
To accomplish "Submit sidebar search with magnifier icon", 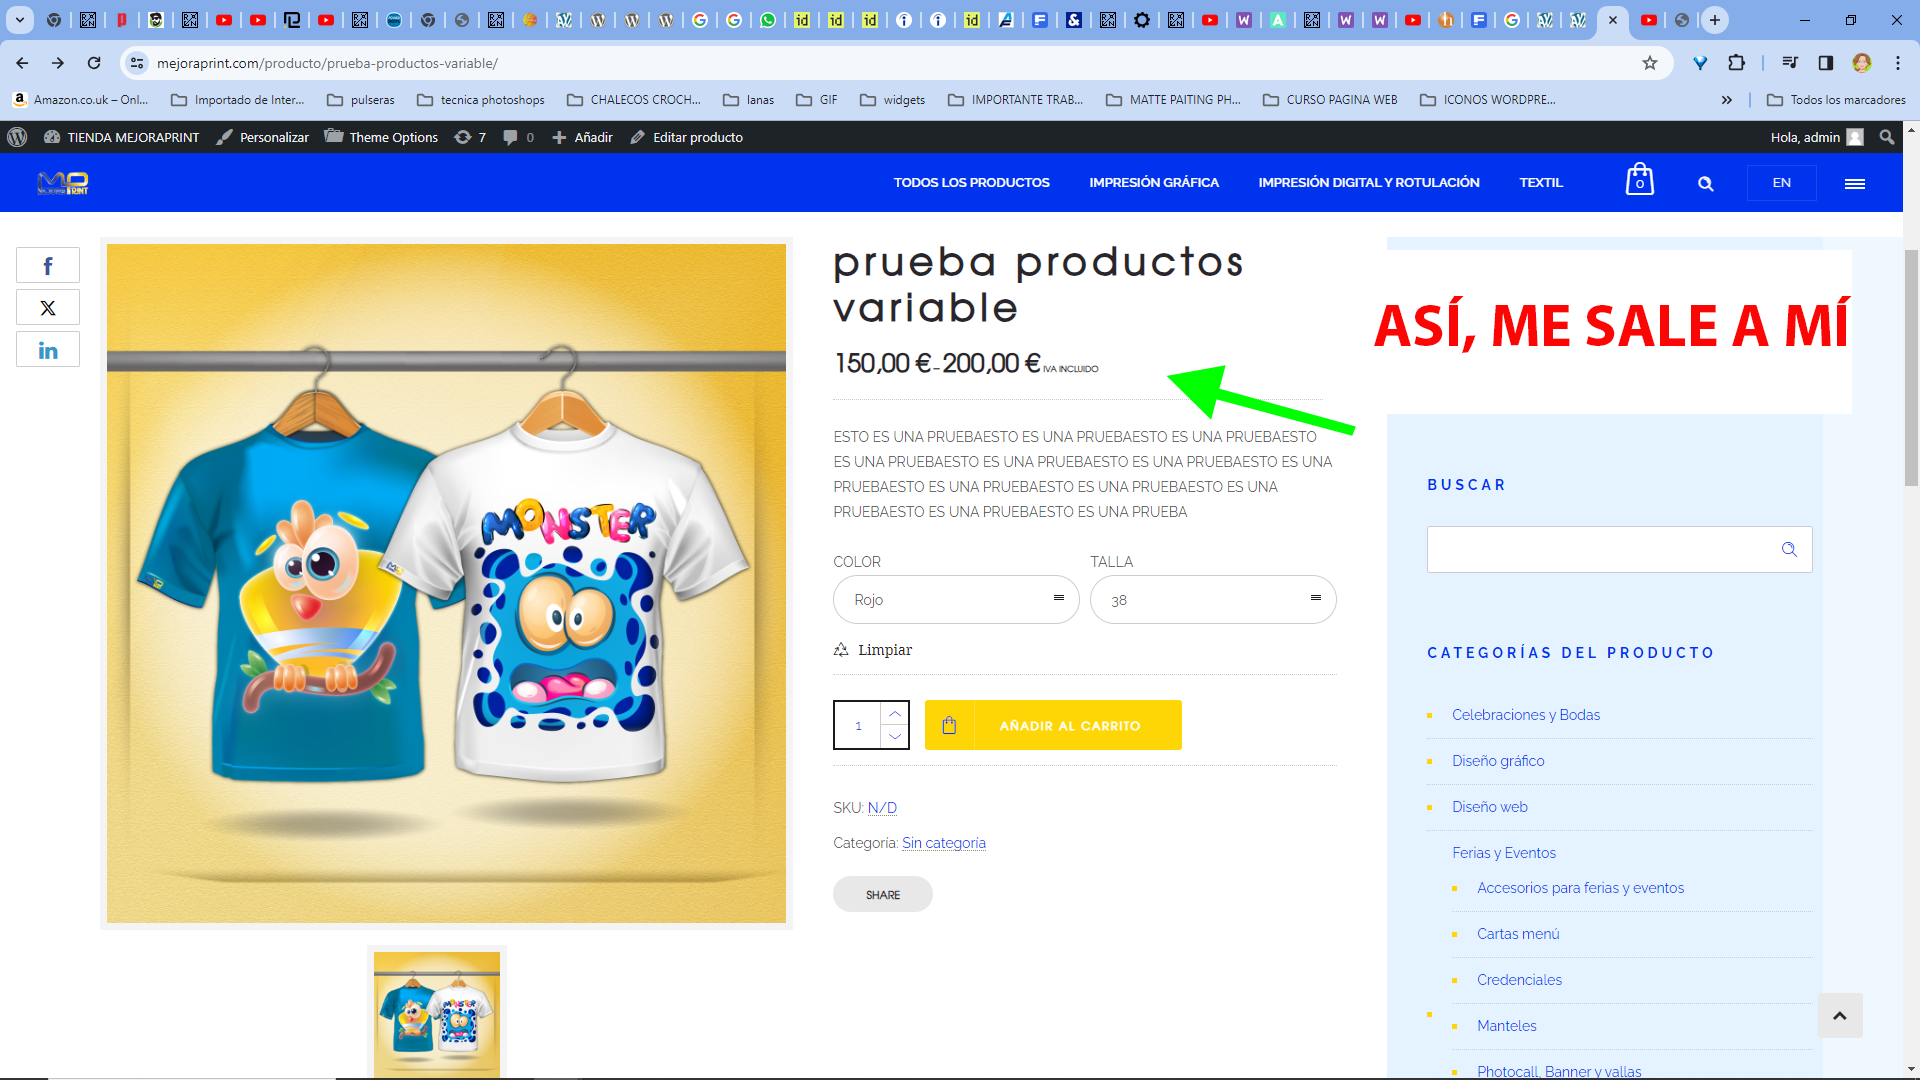I will pos(1789,549).
